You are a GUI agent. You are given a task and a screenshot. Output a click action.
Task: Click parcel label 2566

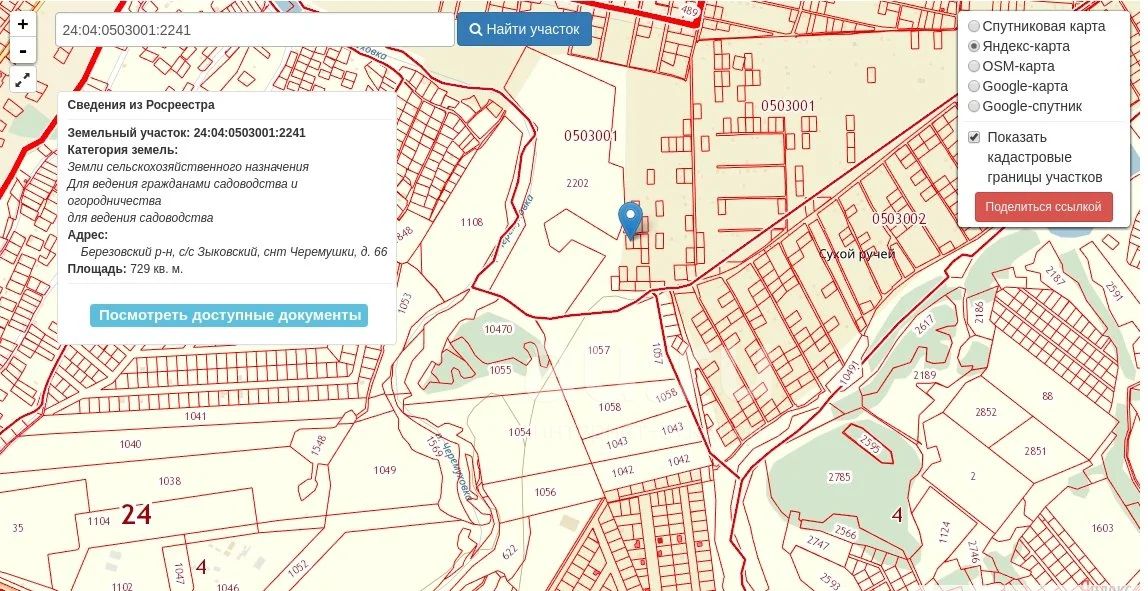(x=845, y=534)
